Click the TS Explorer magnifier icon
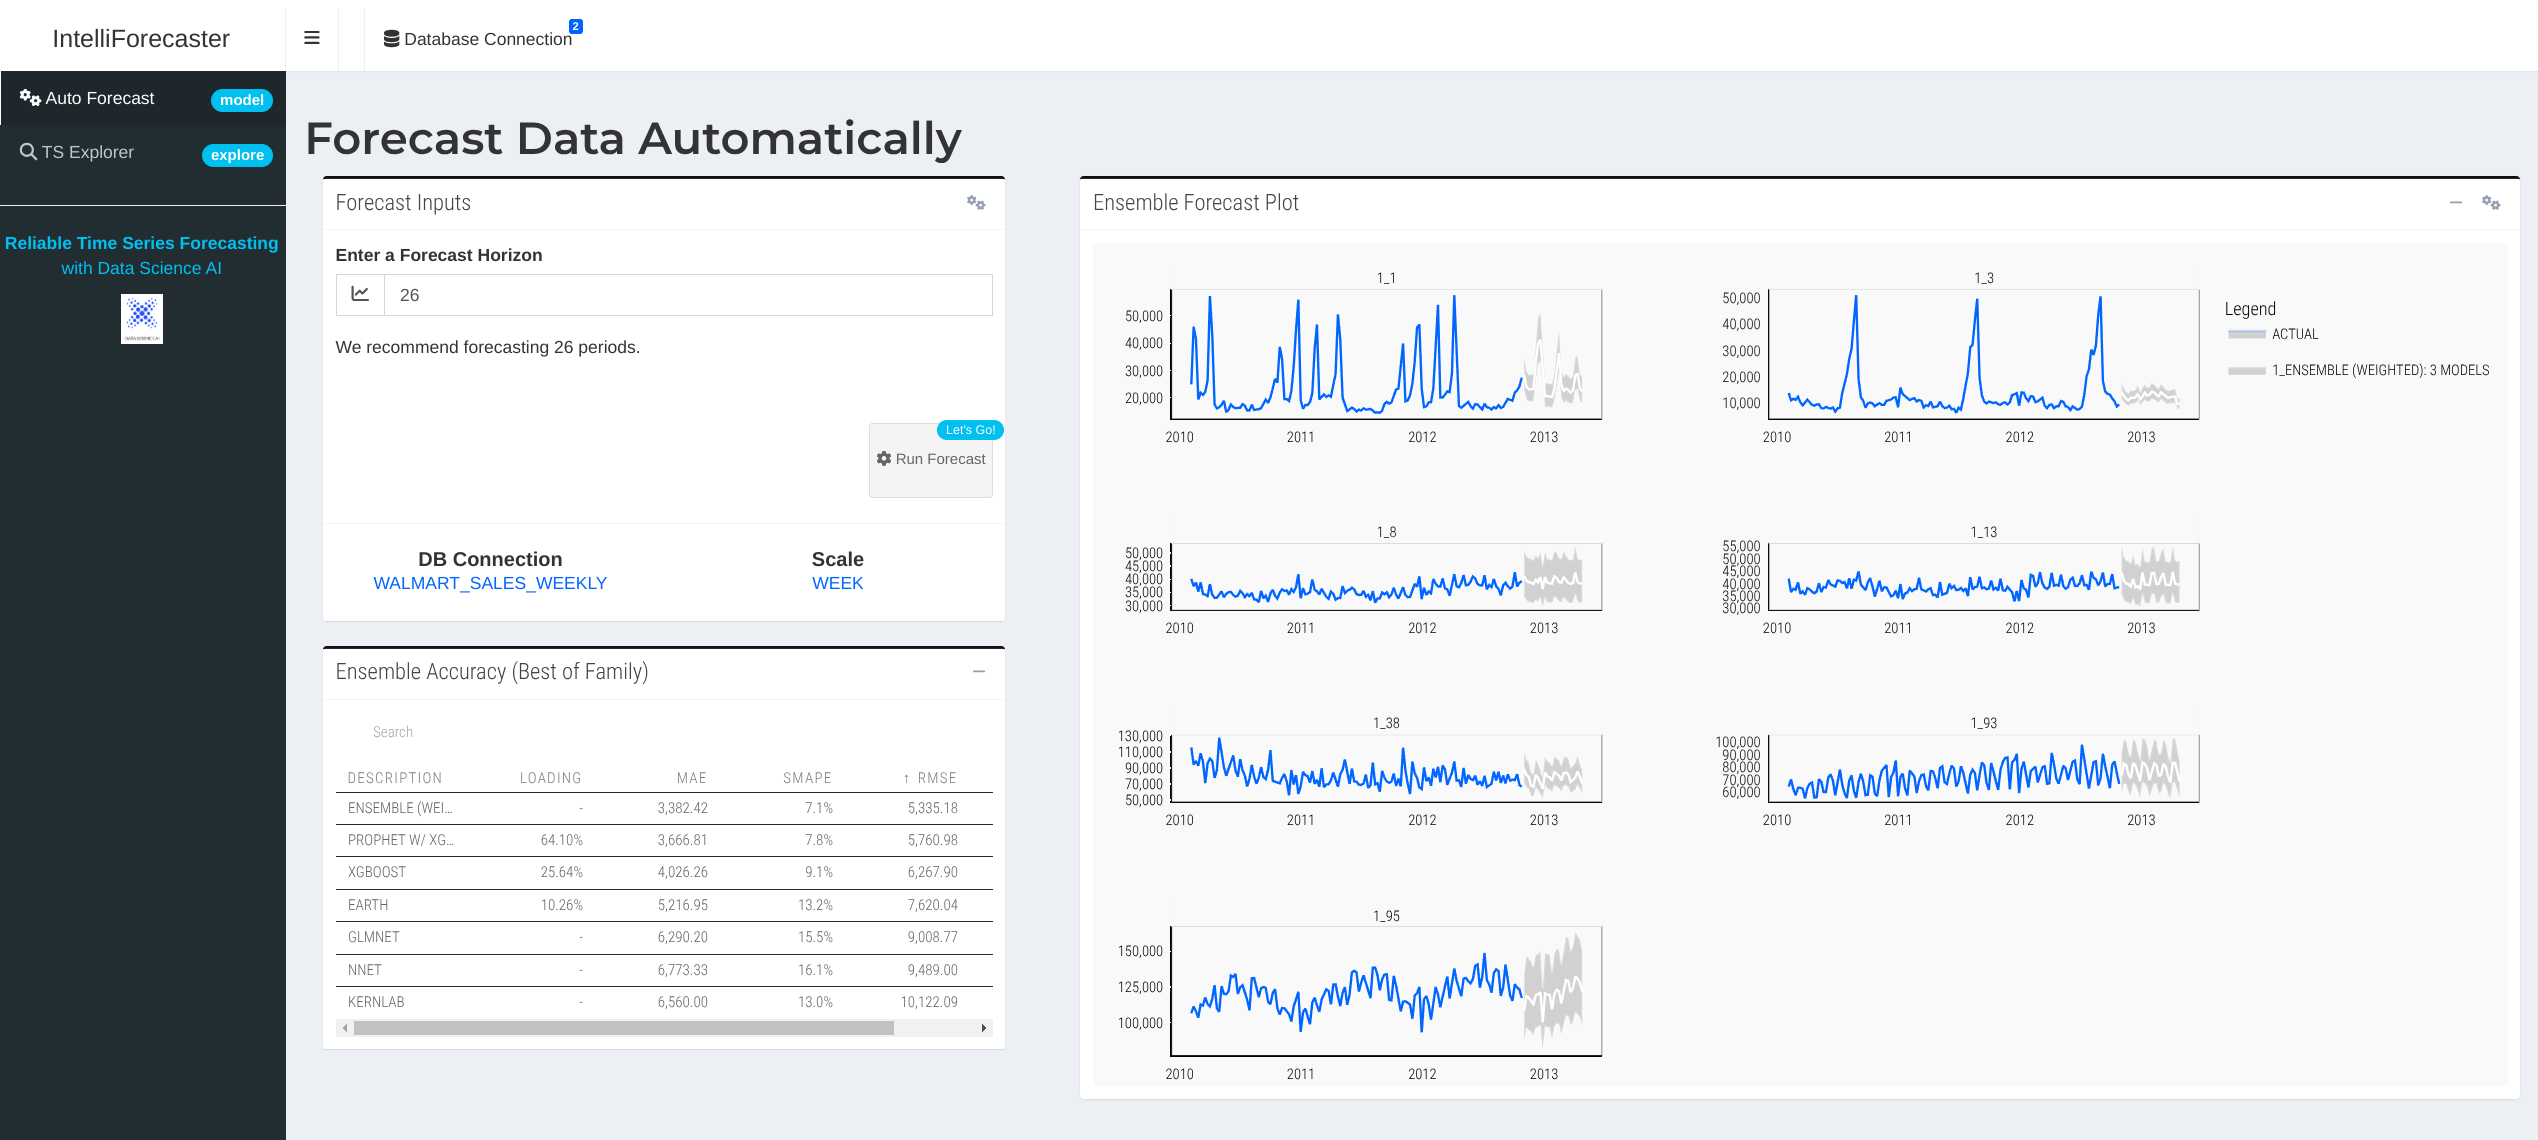 point(28,152)
